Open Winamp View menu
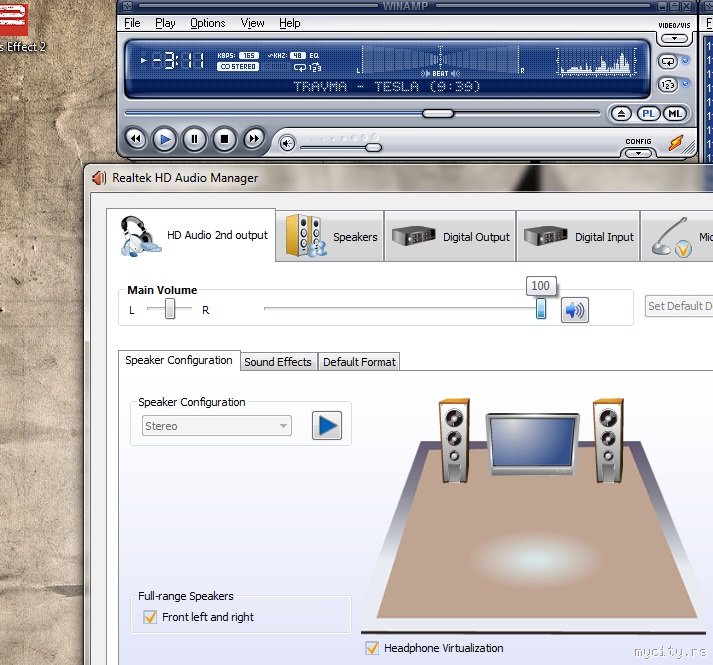The image size is (713, 665). pos(252,23)
